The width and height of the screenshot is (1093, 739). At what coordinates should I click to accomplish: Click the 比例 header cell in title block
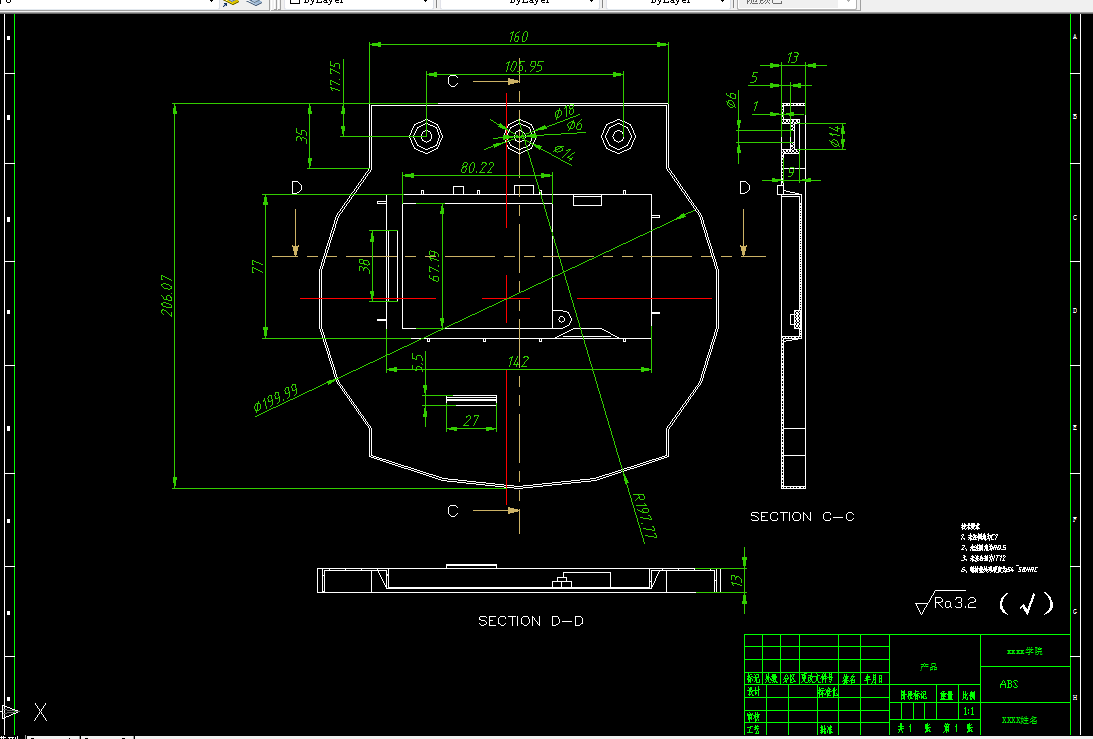969,695
